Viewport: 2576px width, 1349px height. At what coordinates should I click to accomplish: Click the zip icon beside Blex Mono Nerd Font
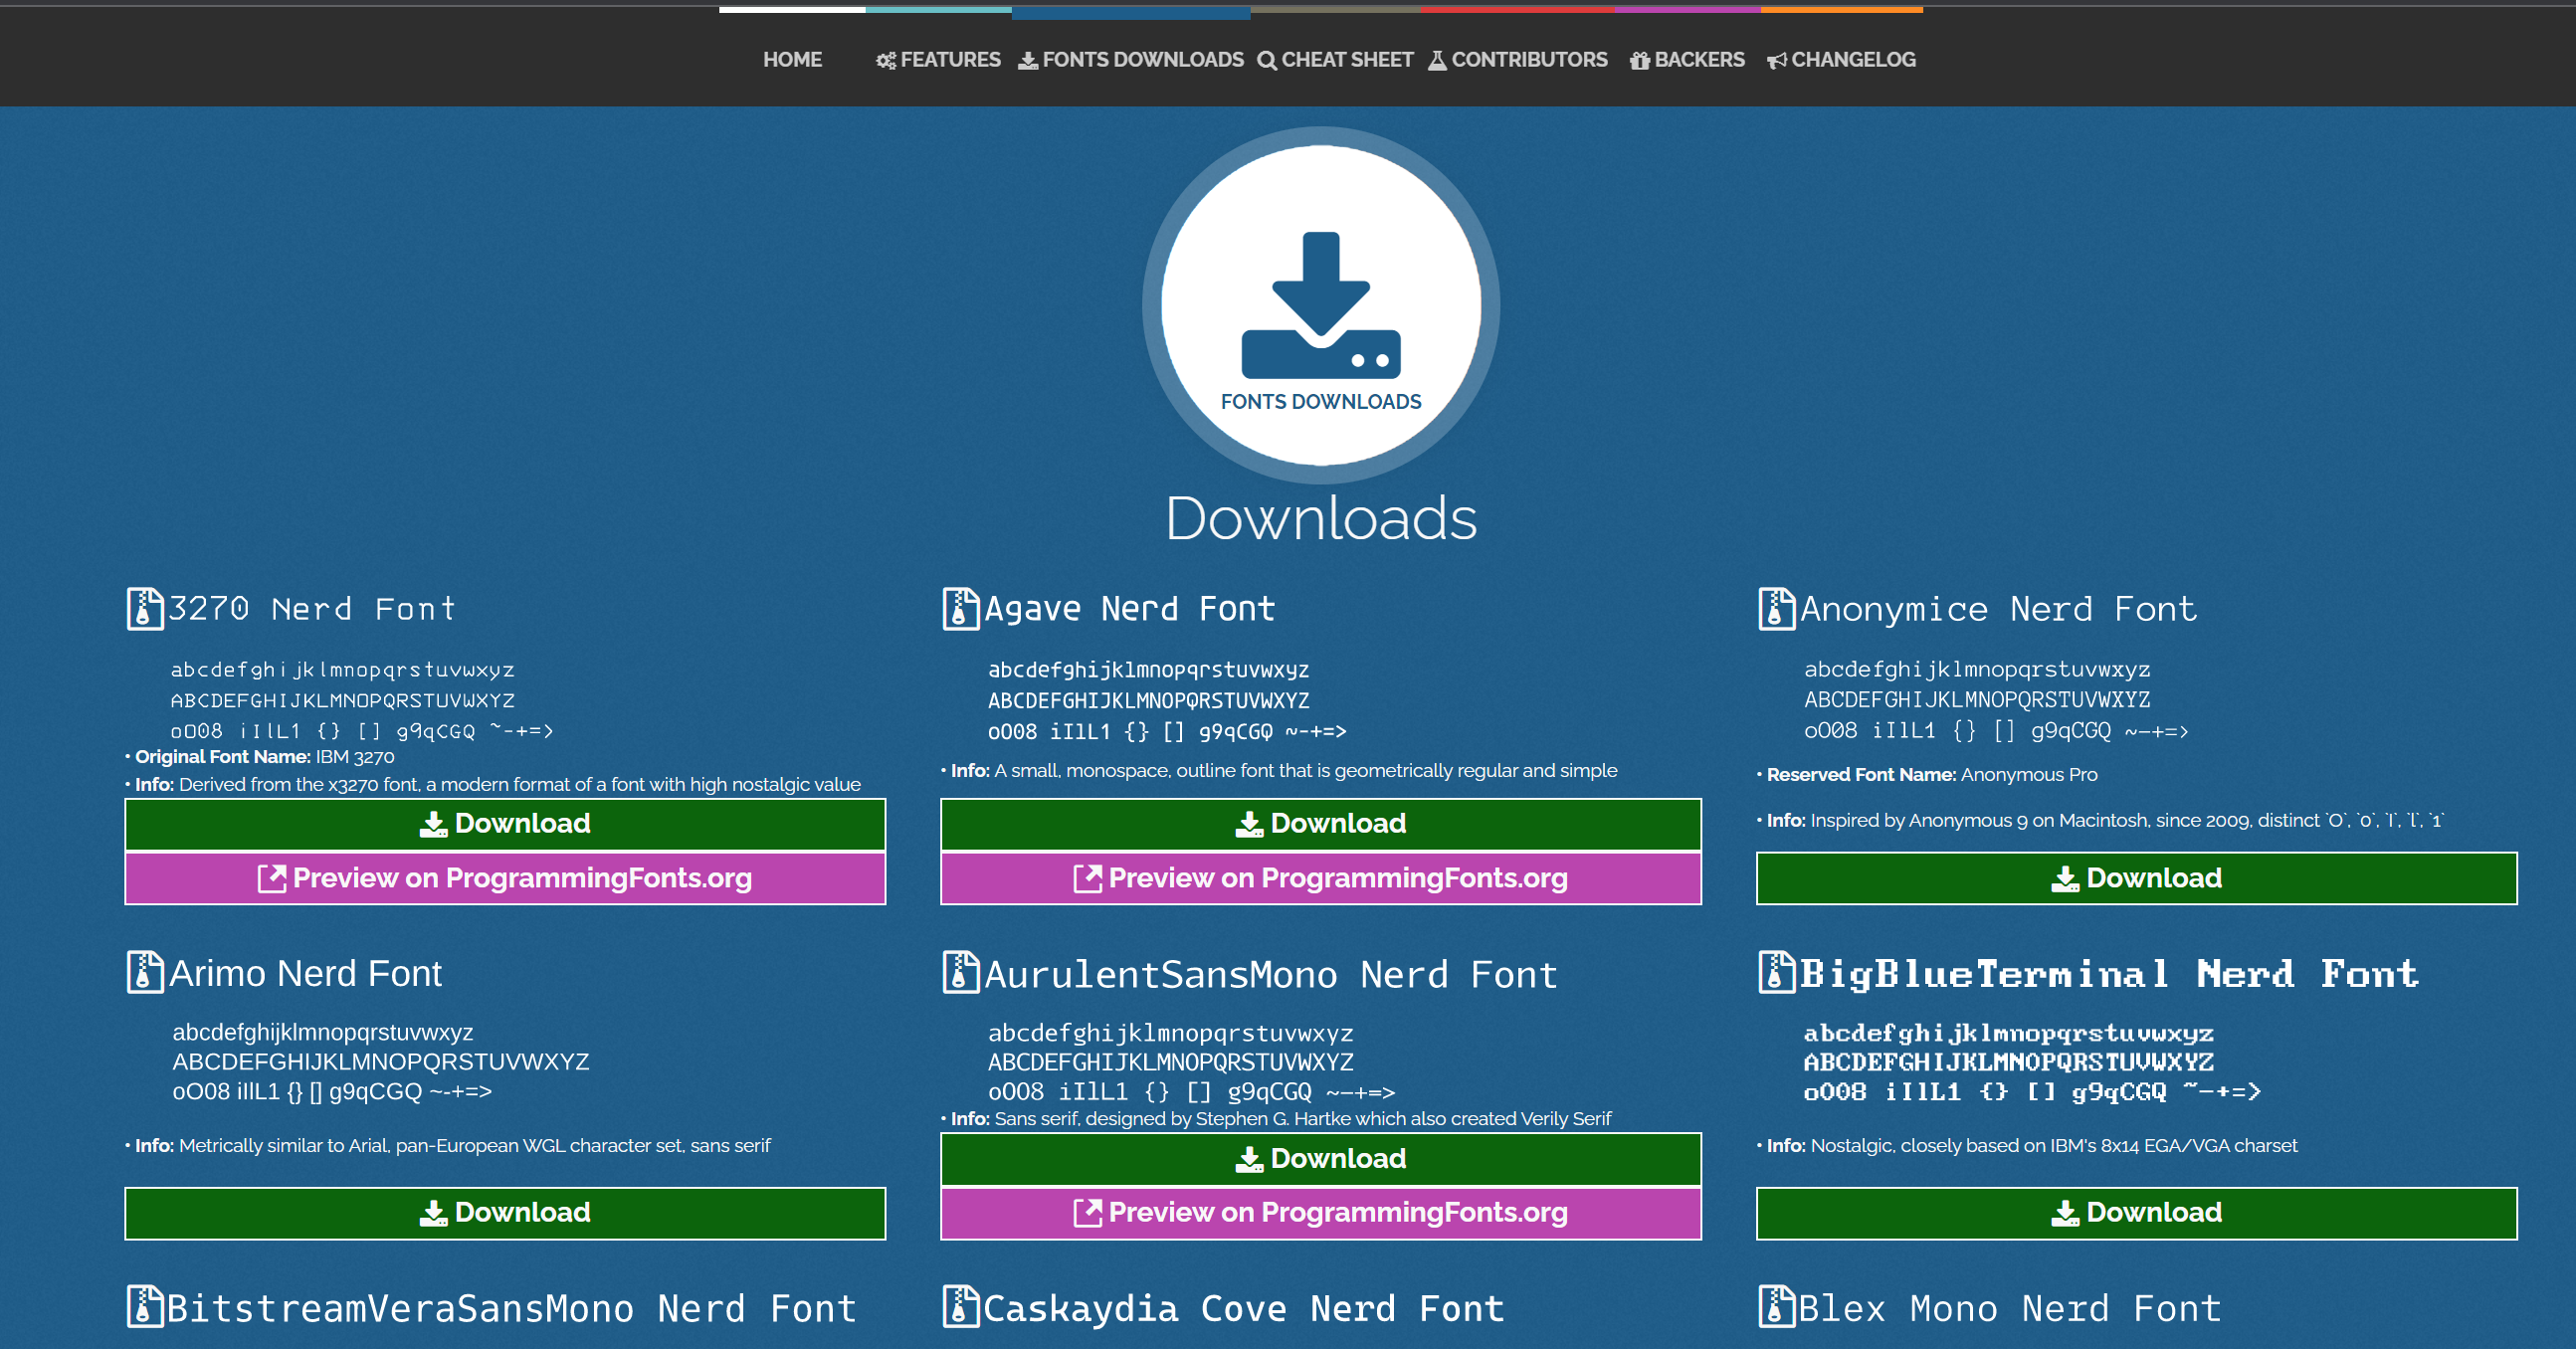tap(1776, 1306)
